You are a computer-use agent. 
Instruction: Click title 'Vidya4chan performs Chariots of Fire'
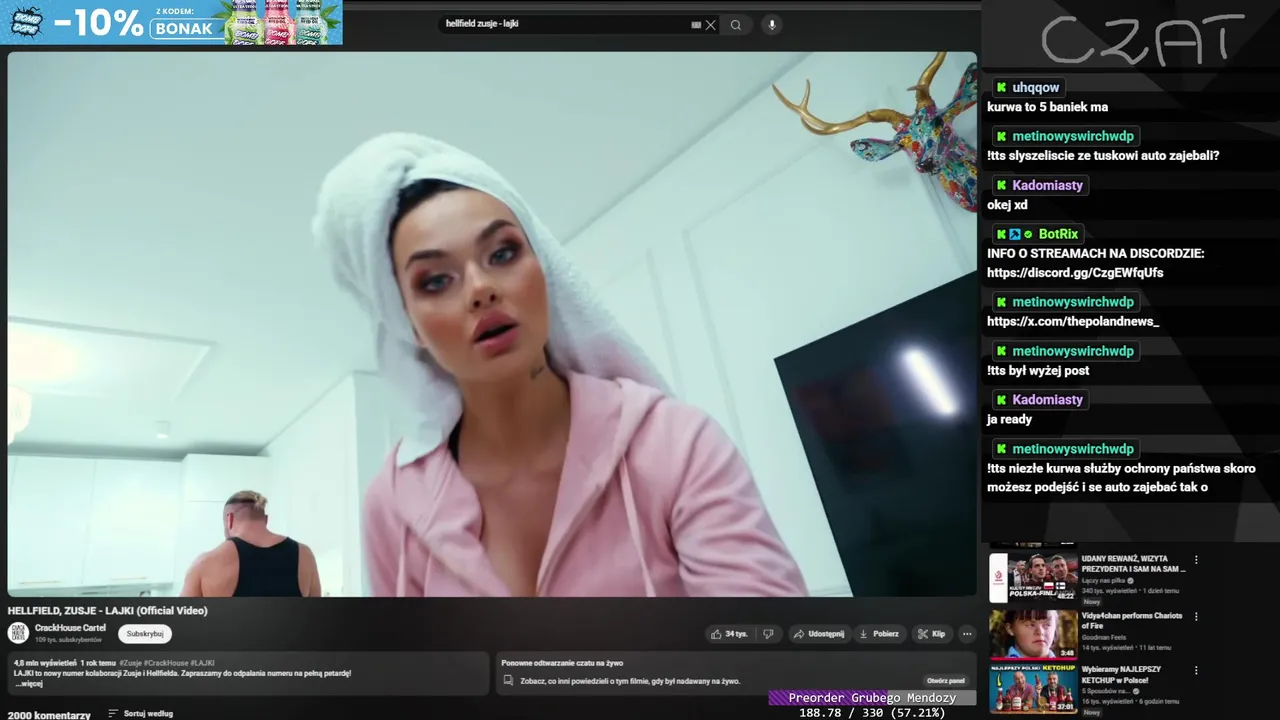pos(1132,620)
